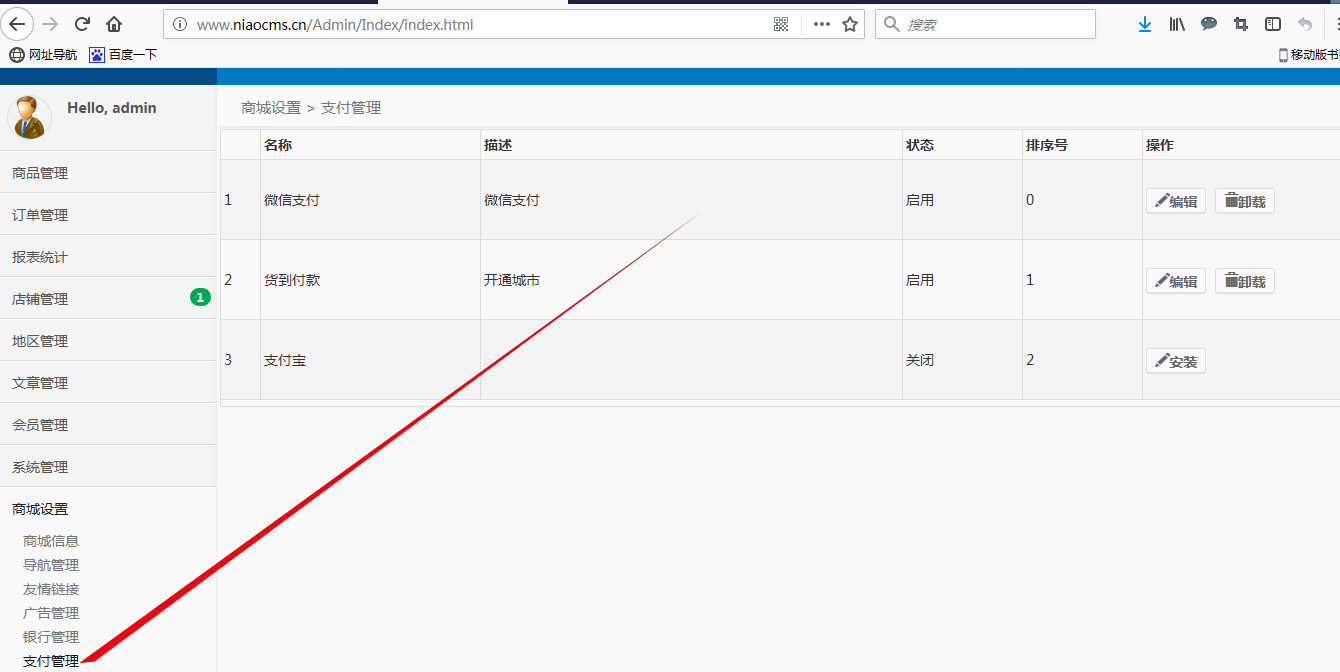This screenshot has height=672, width=1340.
Task: Open the QR code icon in address bar
Action: click(781, 24)
